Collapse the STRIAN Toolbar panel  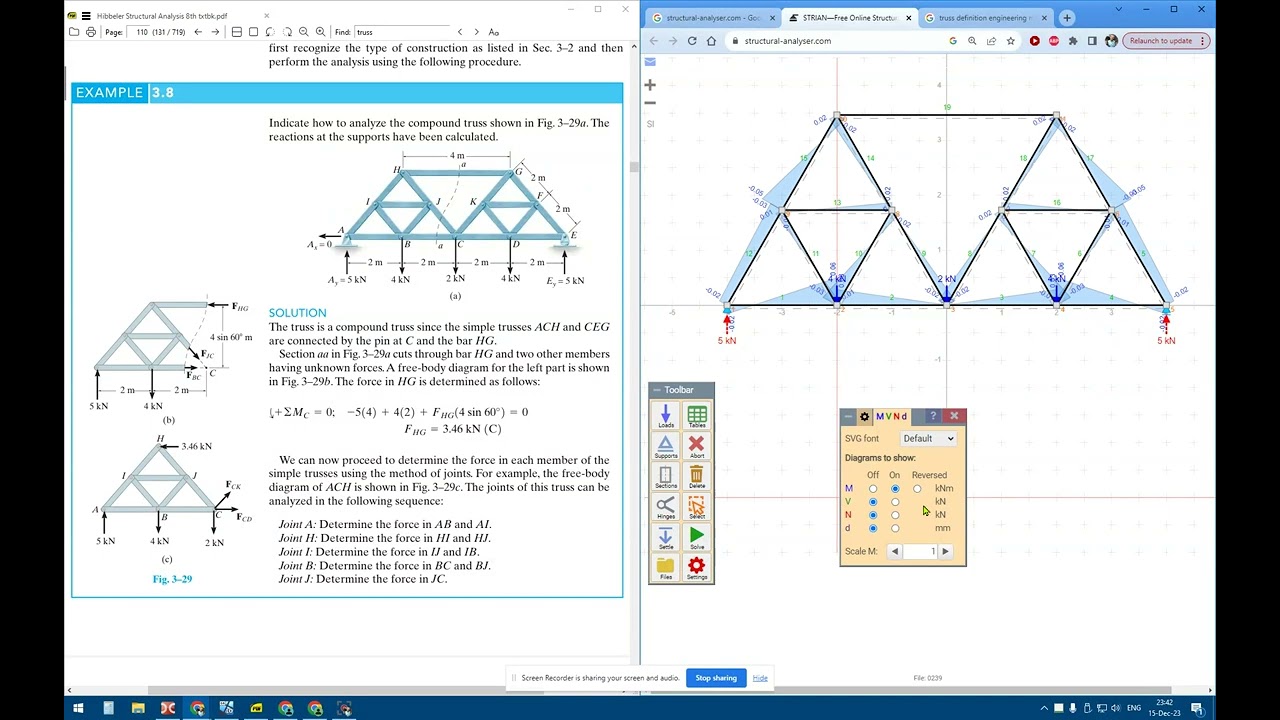pos(656,390)
